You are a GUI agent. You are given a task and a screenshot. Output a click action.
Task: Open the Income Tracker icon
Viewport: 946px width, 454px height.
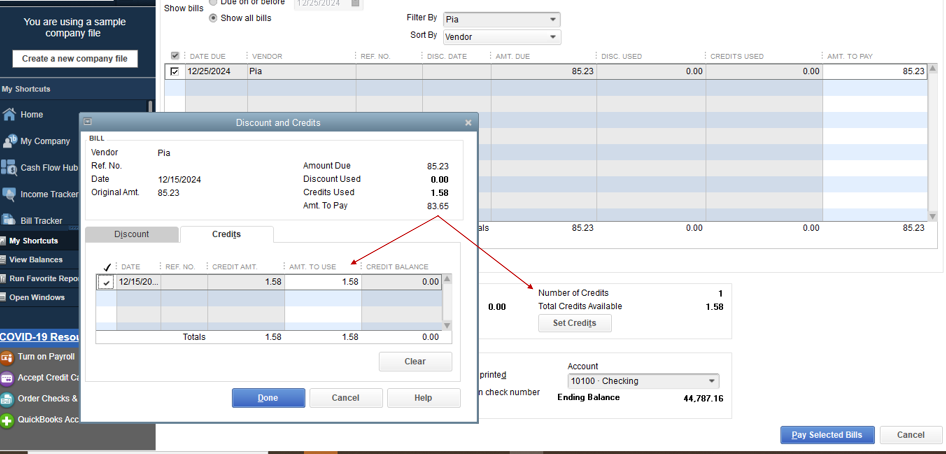[x=9, y=194]
